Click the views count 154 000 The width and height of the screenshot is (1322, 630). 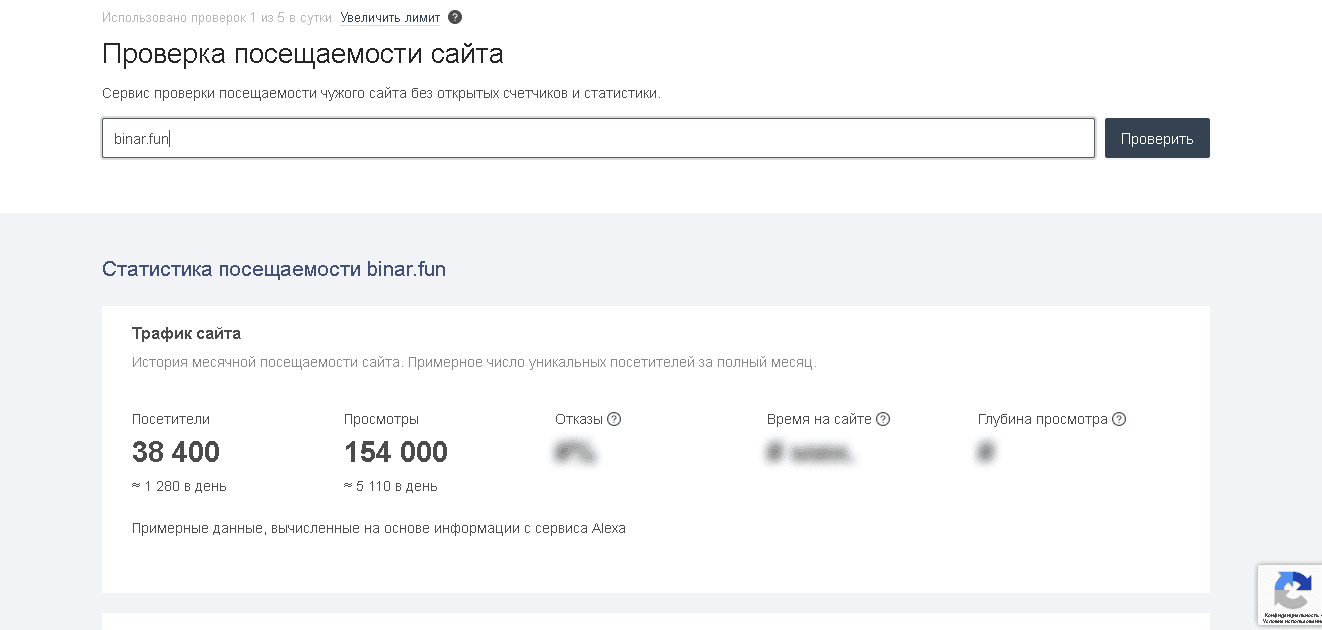[396, 453]
